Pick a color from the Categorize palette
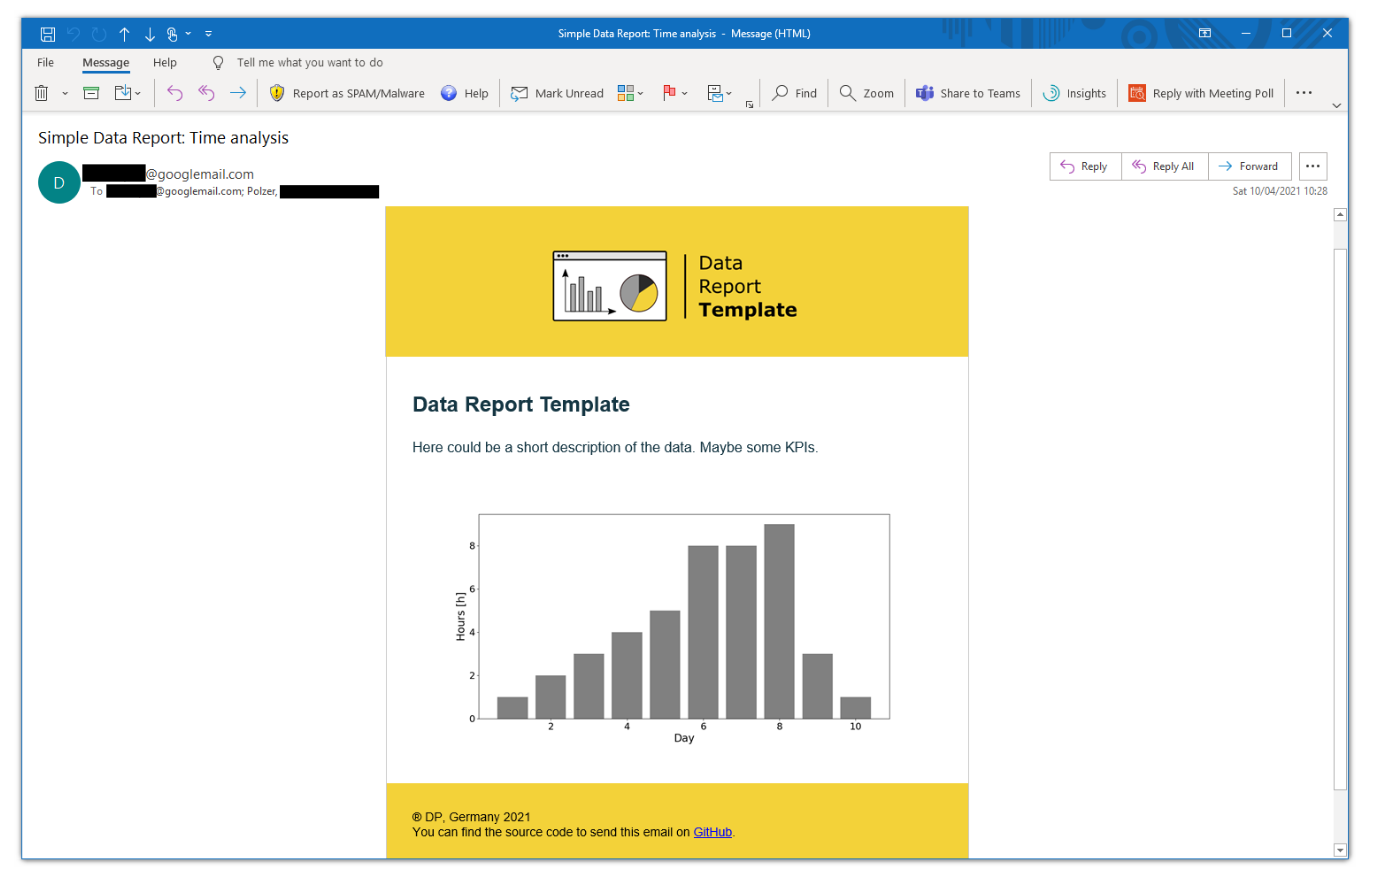 (625, 92)
